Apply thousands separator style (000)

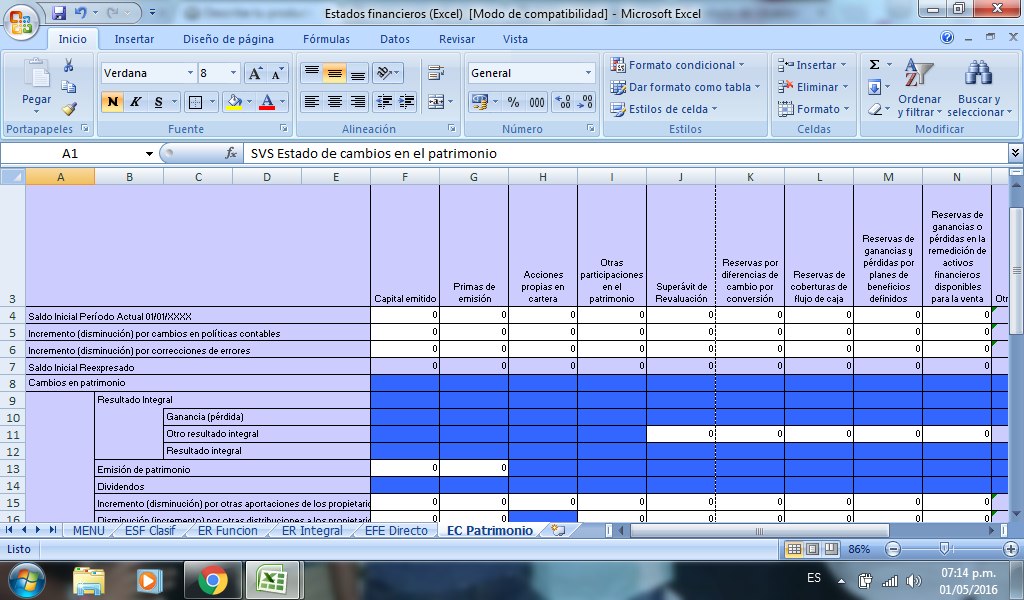pos(537,102)
